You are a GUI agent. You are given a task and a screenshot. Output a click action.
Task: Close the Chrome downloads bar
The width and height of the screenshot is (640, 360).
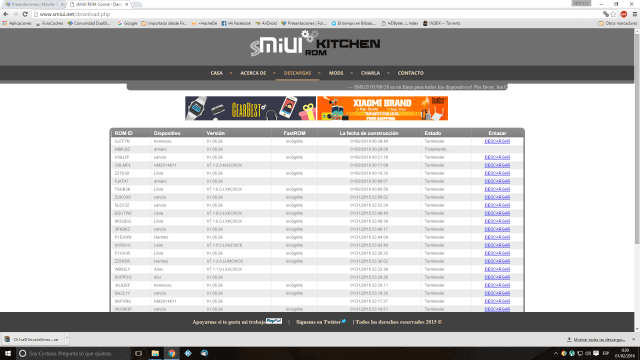[x=633, y=340]
